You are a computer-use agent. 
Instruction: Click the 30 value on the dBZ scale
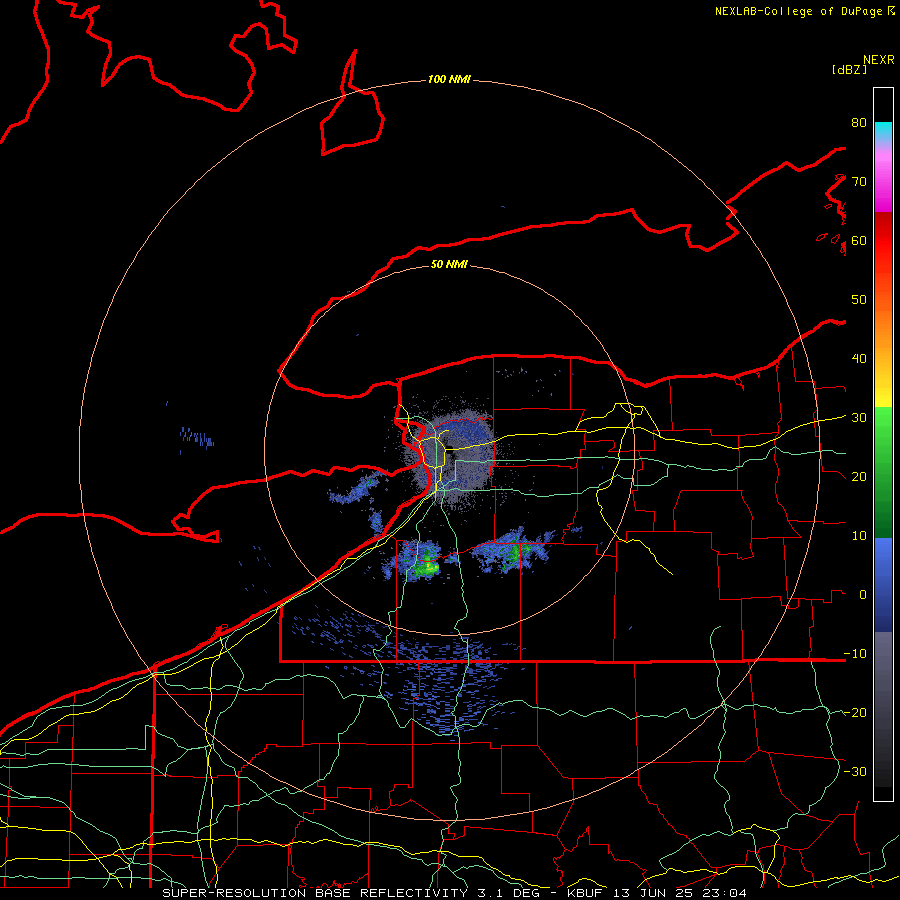[859, 418]
